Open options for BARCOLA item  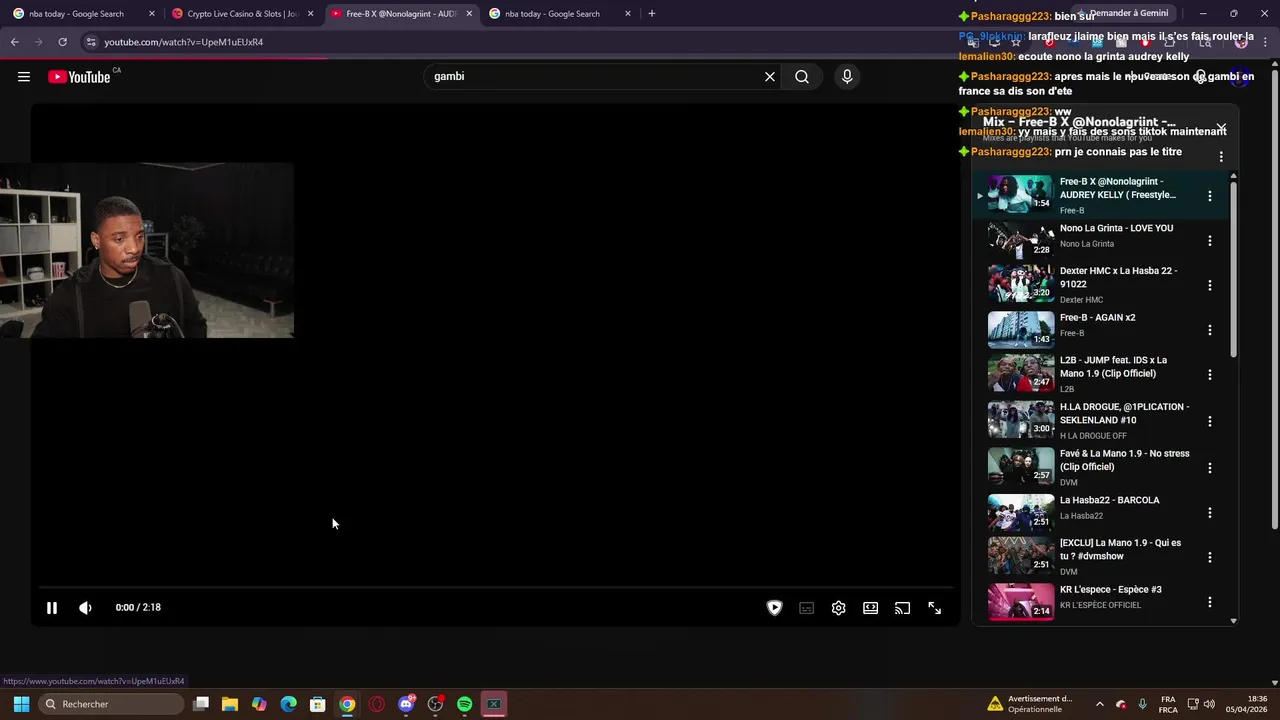pos(1209,513)
